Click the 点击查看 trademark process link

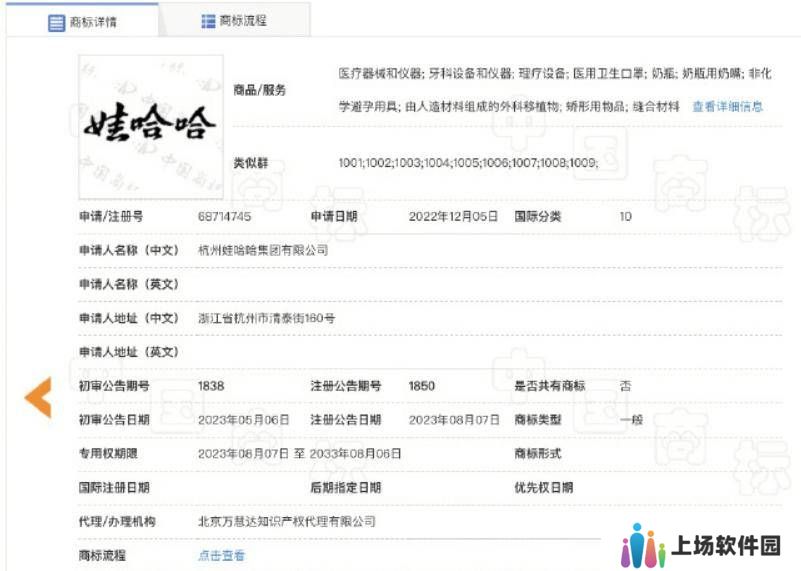[221, 555]
